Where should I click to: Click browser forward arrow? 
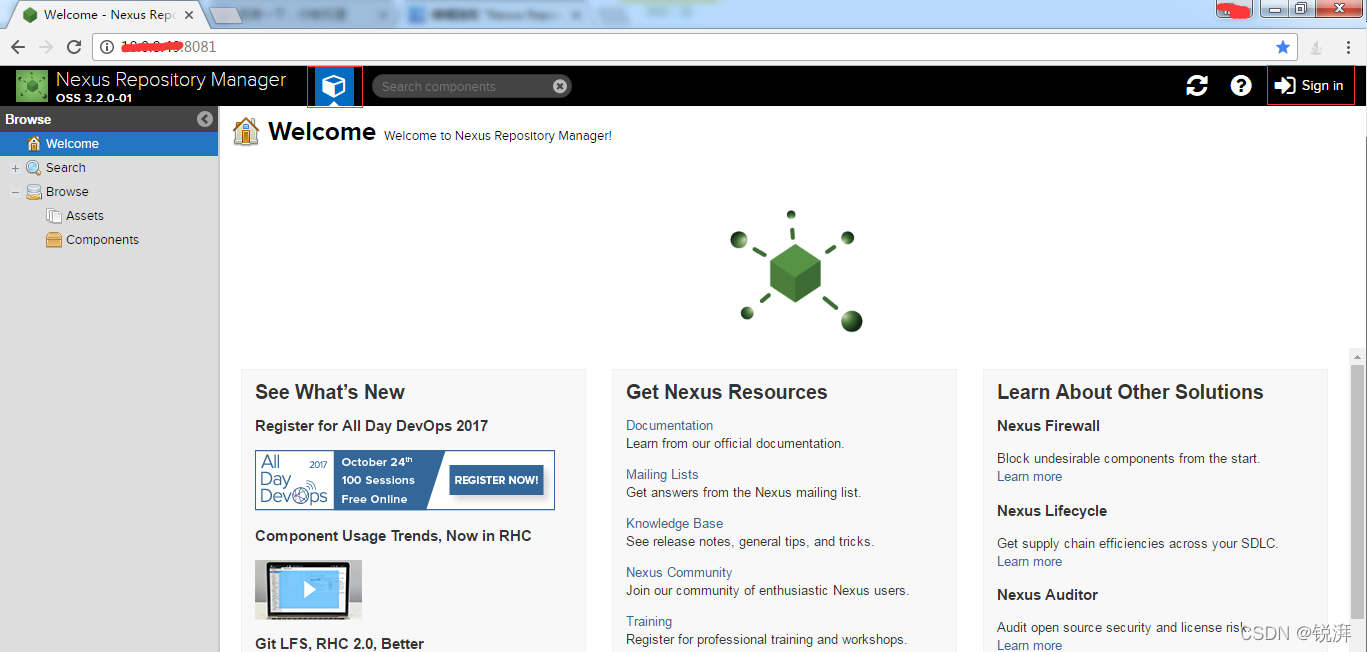(x=46, y=47)
